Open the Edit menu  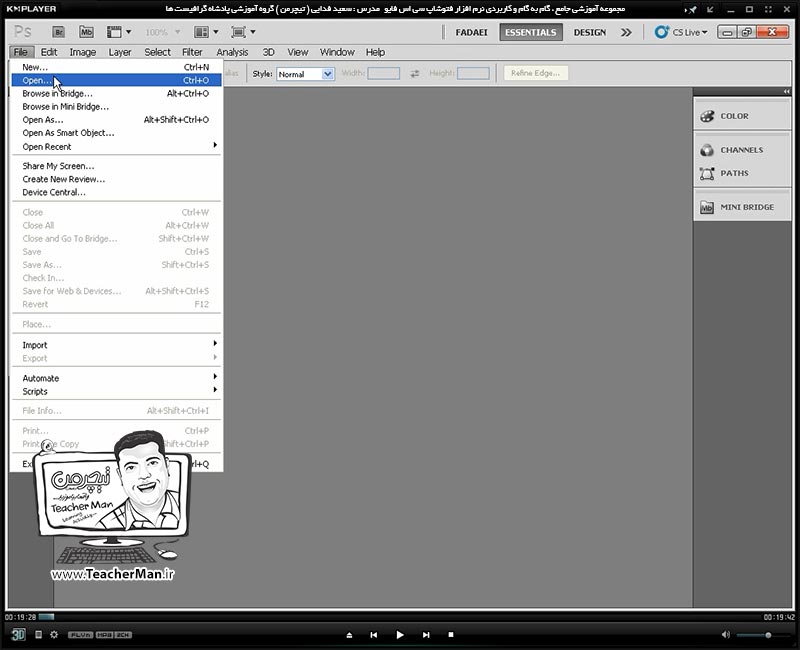49,52
